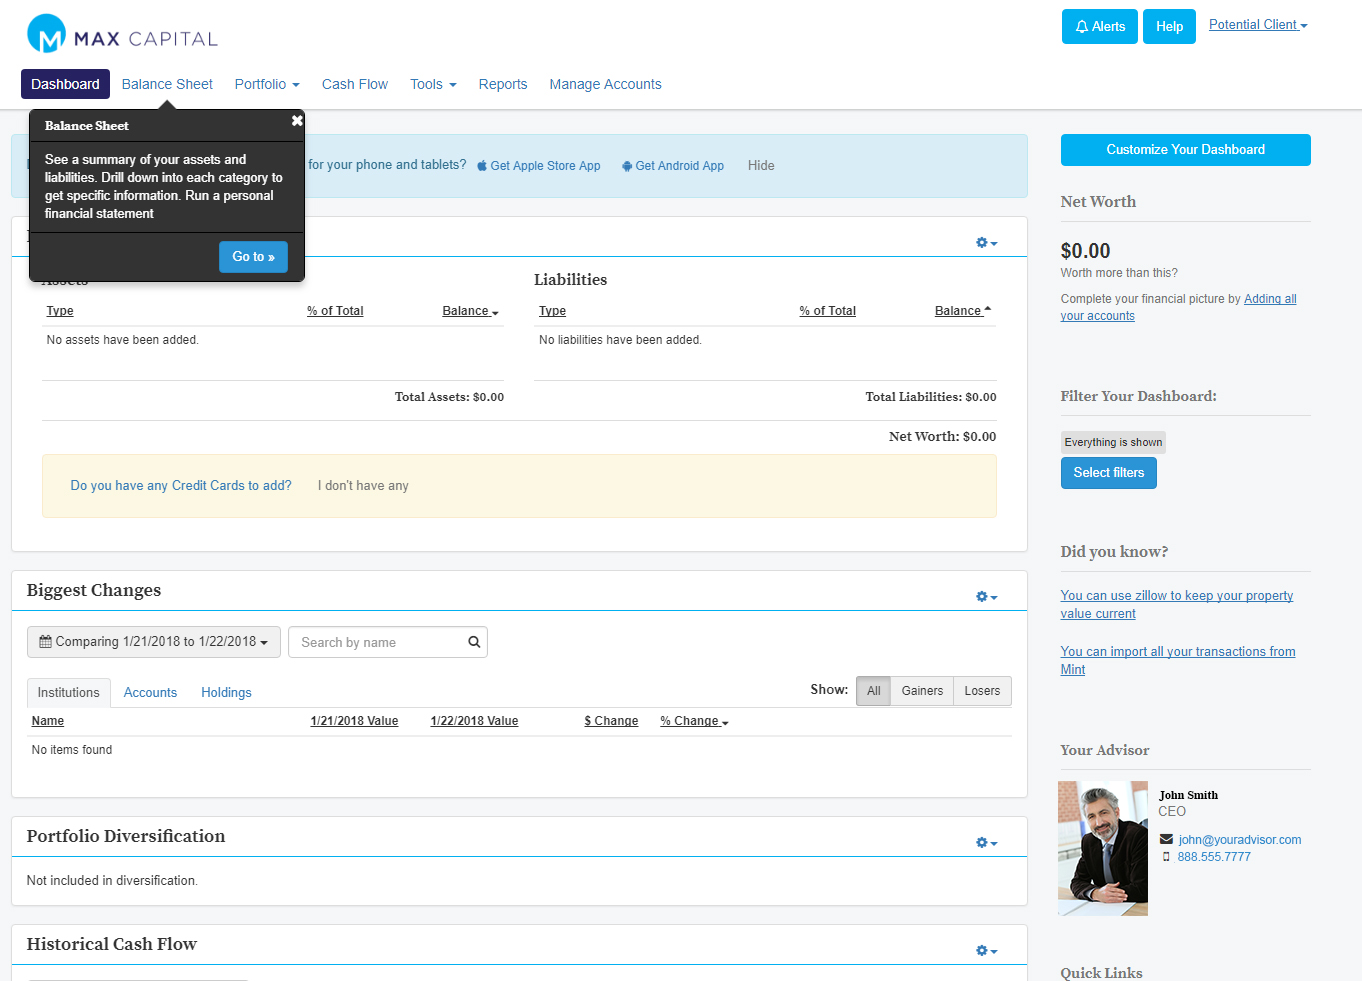Open the Reports page
This screenshot has width=1362, height=981.
pyautogui.click(x=503, y=84)
